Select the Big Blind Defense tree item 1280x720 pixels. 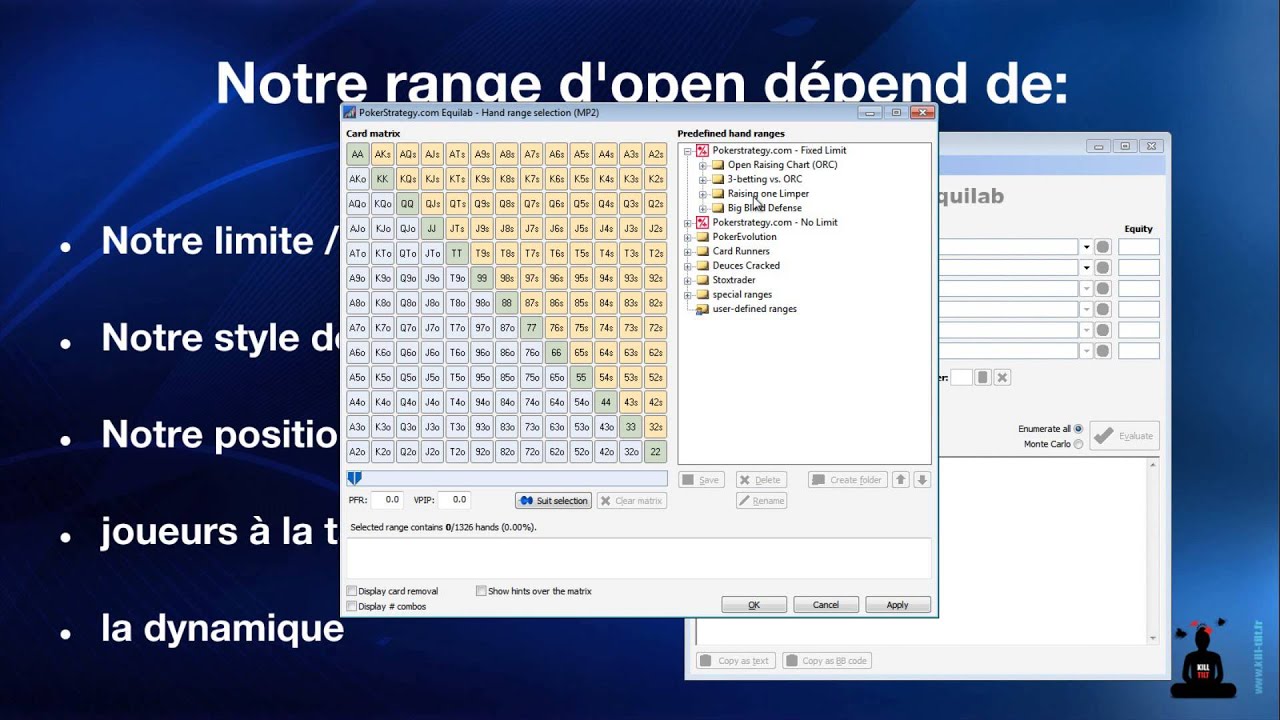point(764,208)
